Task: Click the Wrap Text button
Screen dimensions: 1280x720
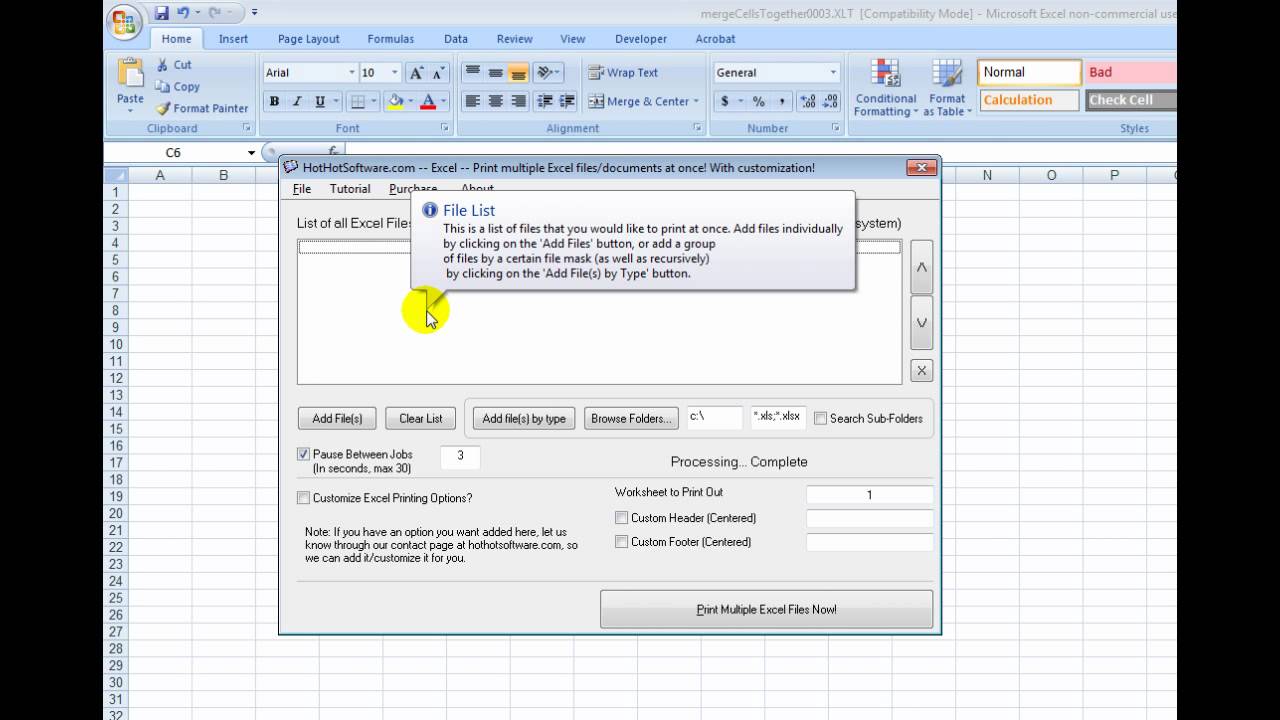Action: (x=622, y=73)
